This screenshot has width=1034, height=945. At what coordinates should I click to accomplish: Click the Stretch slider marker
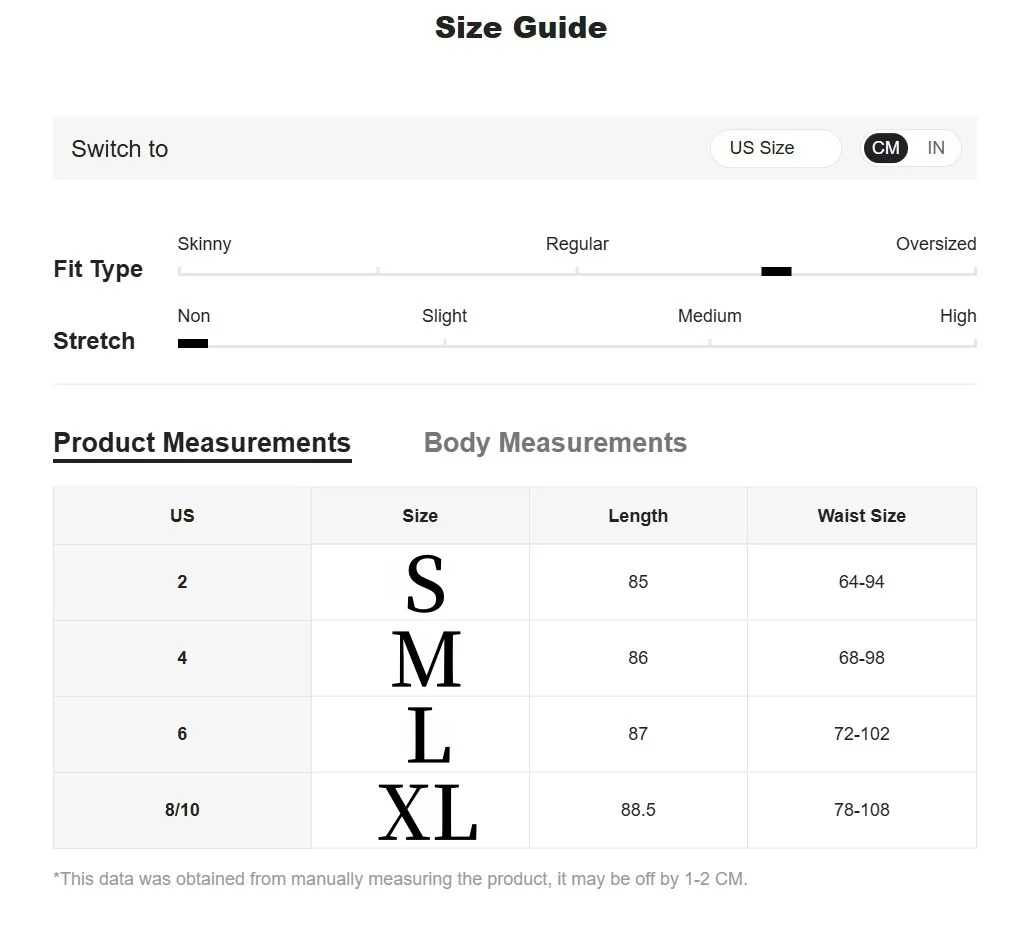click(193, 343)
